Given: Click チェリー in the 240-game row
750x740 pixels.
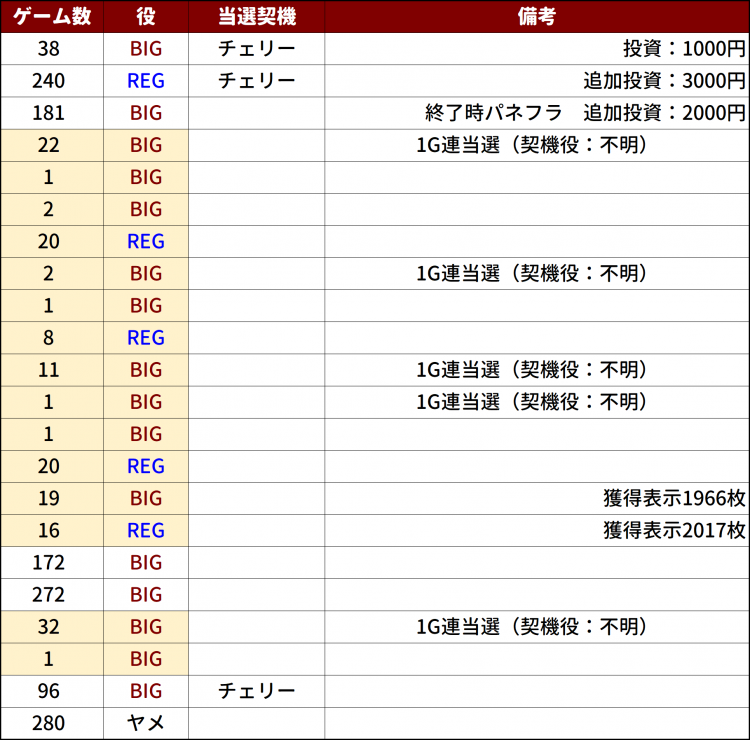Looking at the screenshot, I should [256, 81].
